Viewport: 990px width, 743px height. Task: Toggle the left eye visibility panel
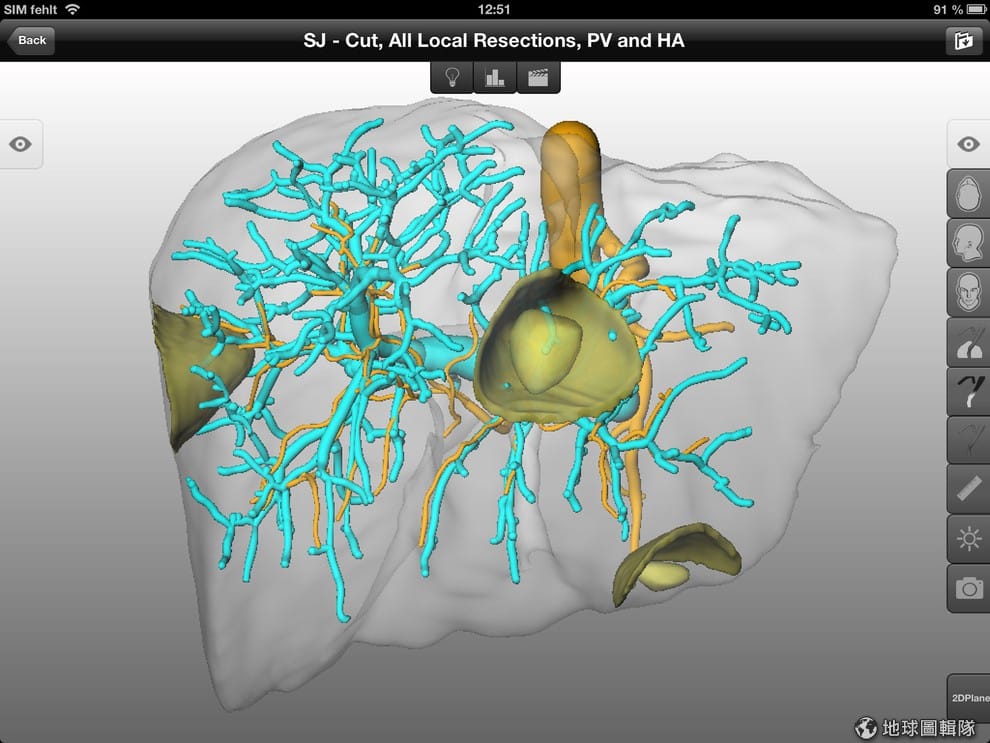pyautogui.click(x=20, y=144)
